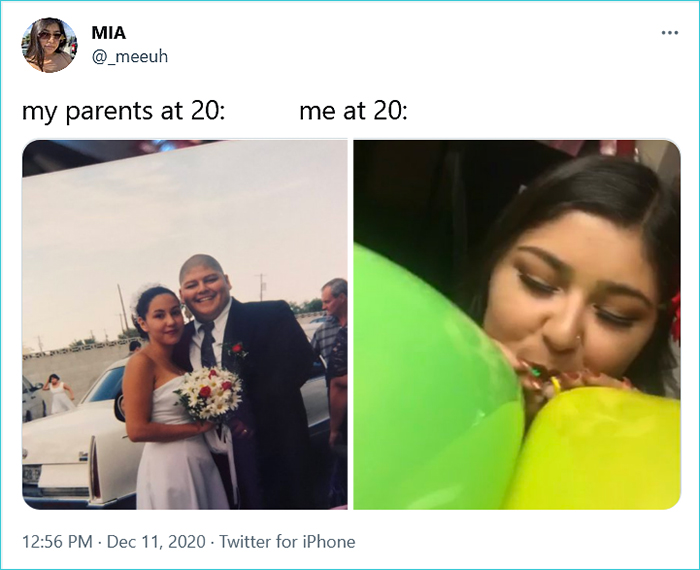The width and height of the screenshot is (700, 570).
Task: Click the display name MIA
Action: pos(109,33)
